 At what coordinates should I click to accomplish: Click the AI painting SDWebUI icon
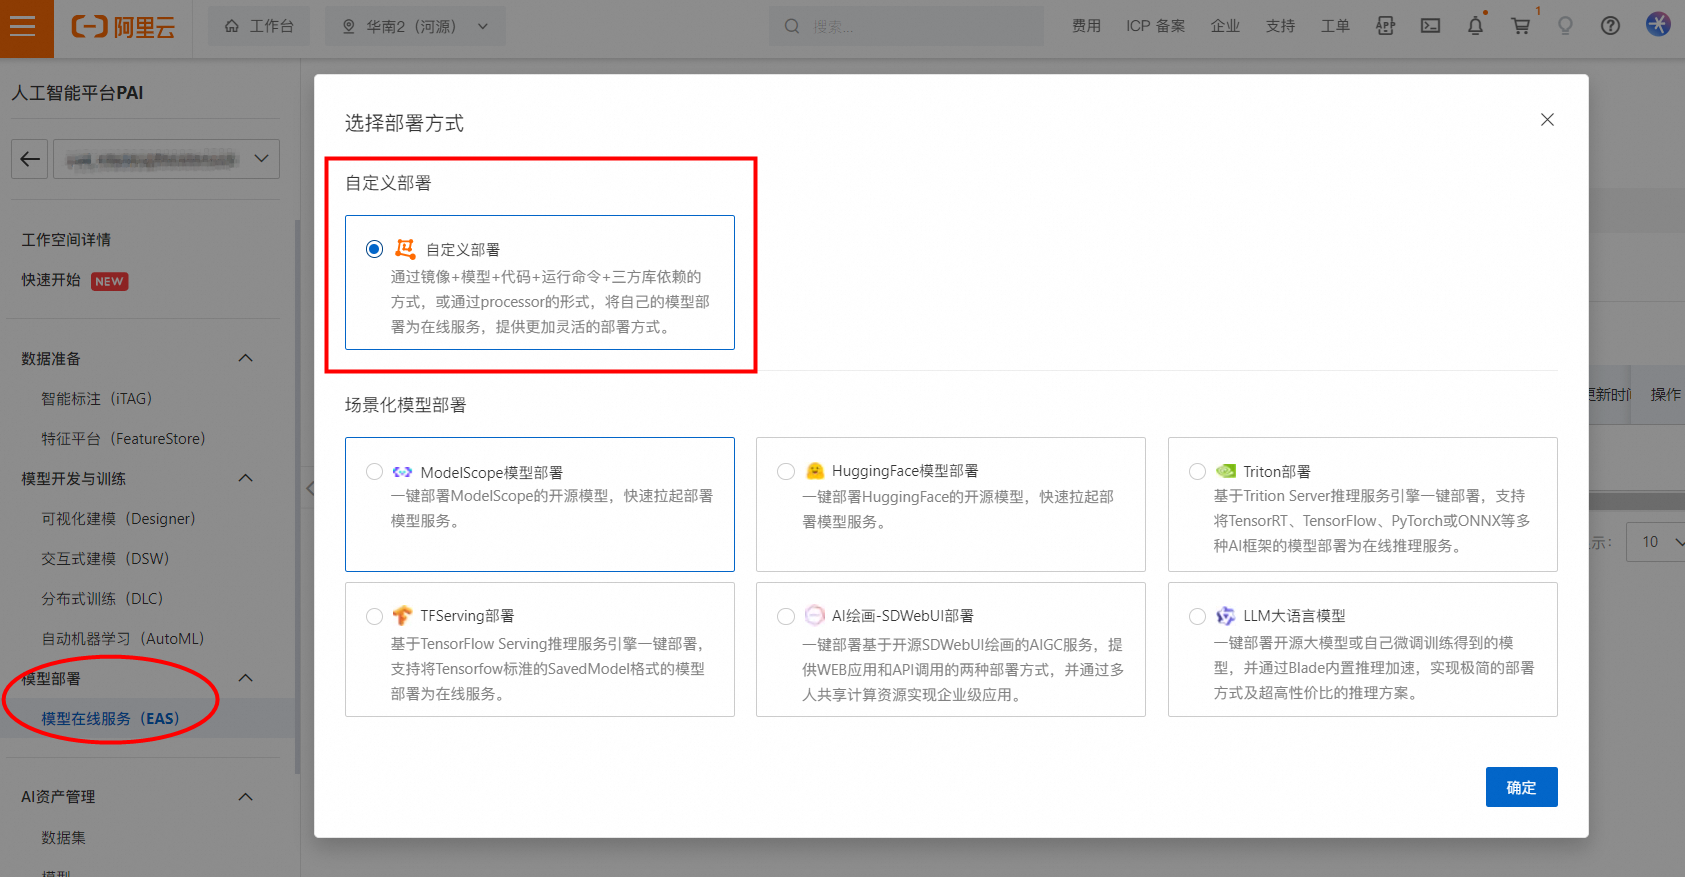815,615
